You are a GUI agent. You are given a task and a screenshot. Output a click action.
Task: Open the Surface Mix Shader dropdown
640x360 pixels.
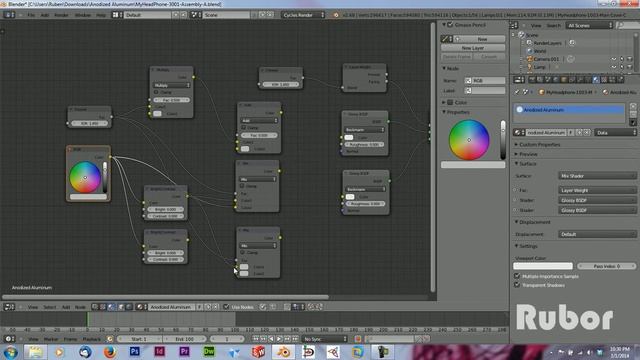click(597, 176)
